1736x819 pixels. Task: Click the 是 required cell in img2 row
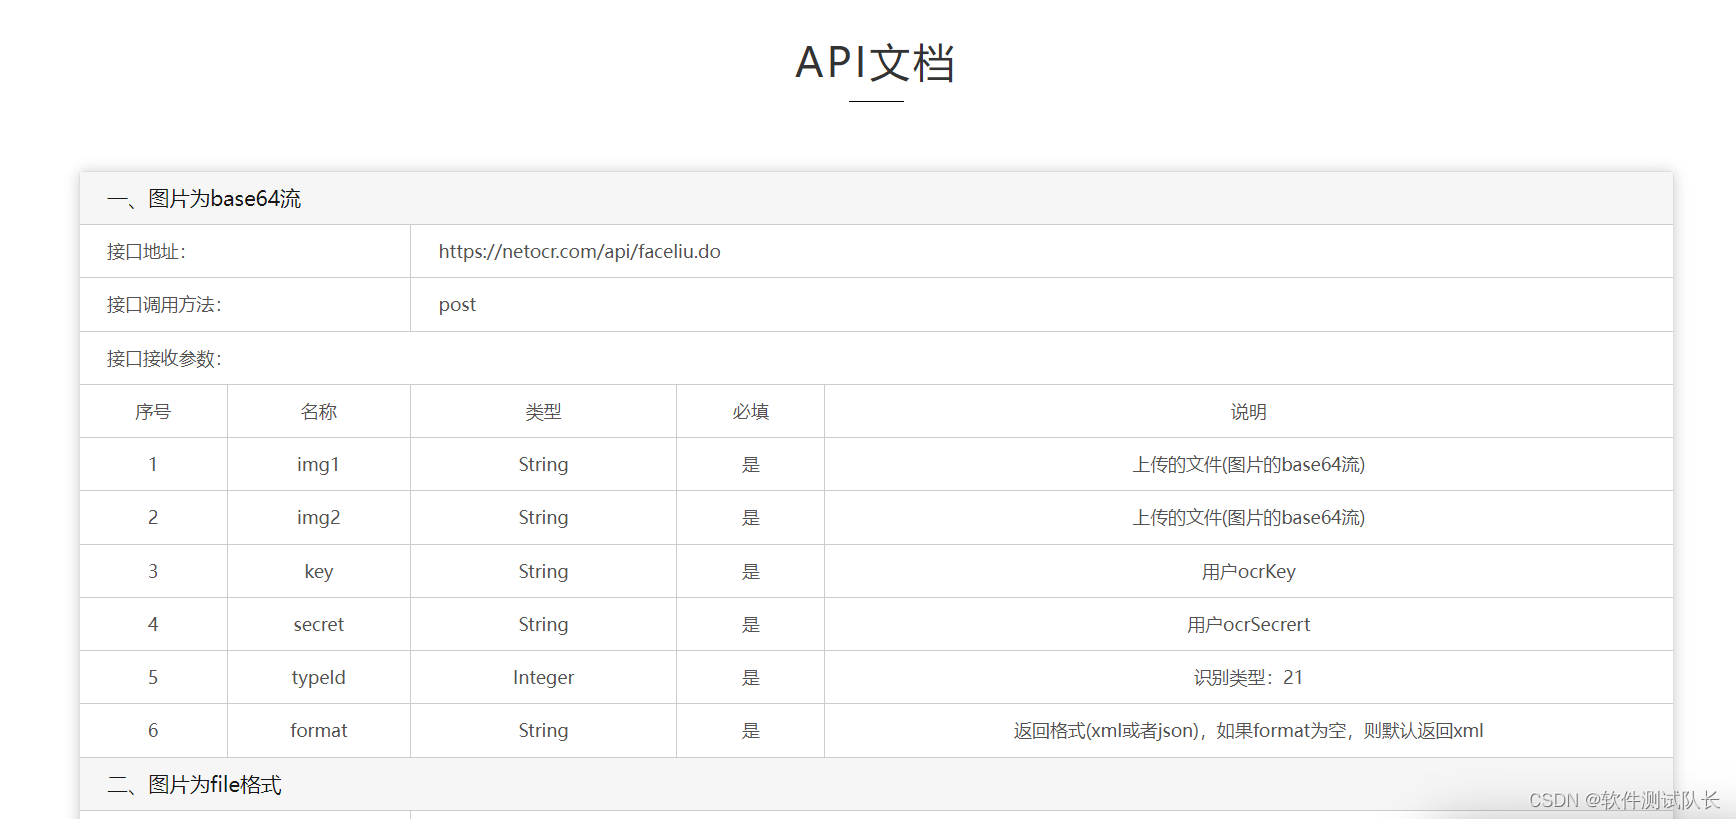tap(750, 517)
